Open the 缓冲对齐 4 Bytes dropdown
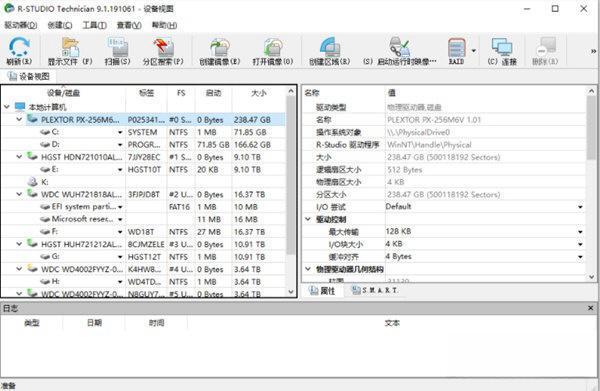Viewport: 600px width, 391px height. point(580,257)
